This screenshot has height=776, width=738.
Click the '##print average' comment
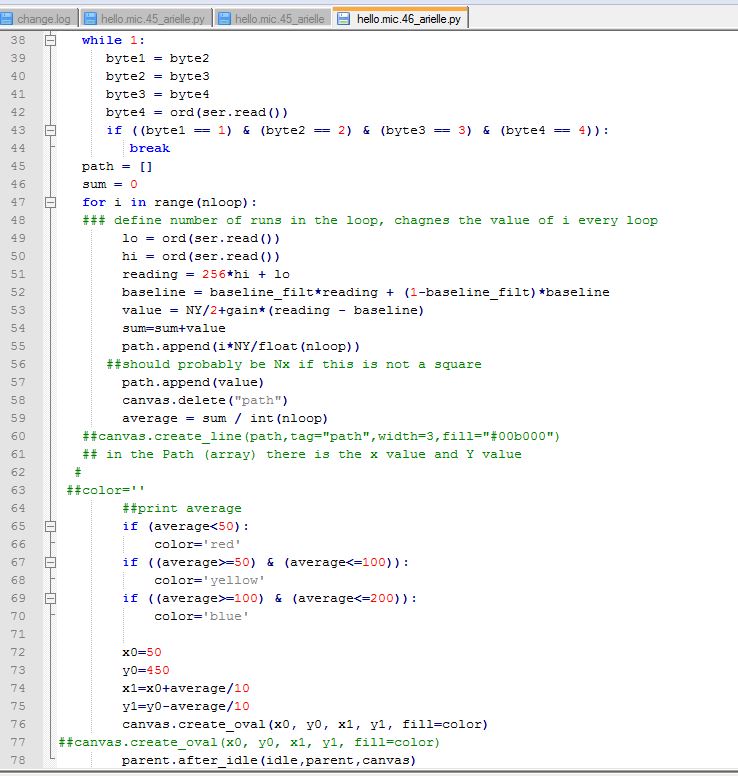(182, 508)
